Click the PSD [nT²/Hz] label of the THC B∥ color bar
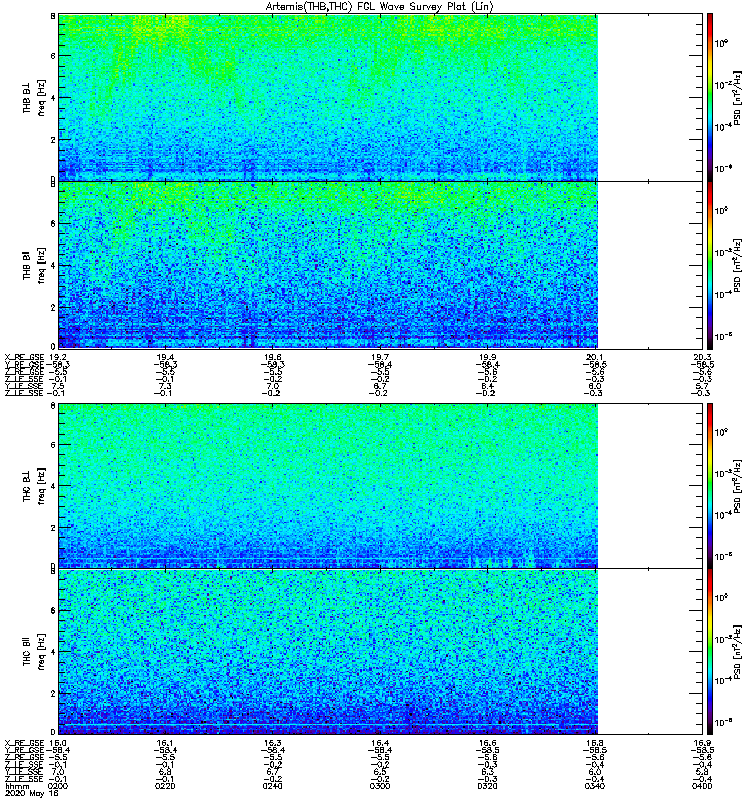This screenshot has height=800, width=750. [x=737, y=652]
